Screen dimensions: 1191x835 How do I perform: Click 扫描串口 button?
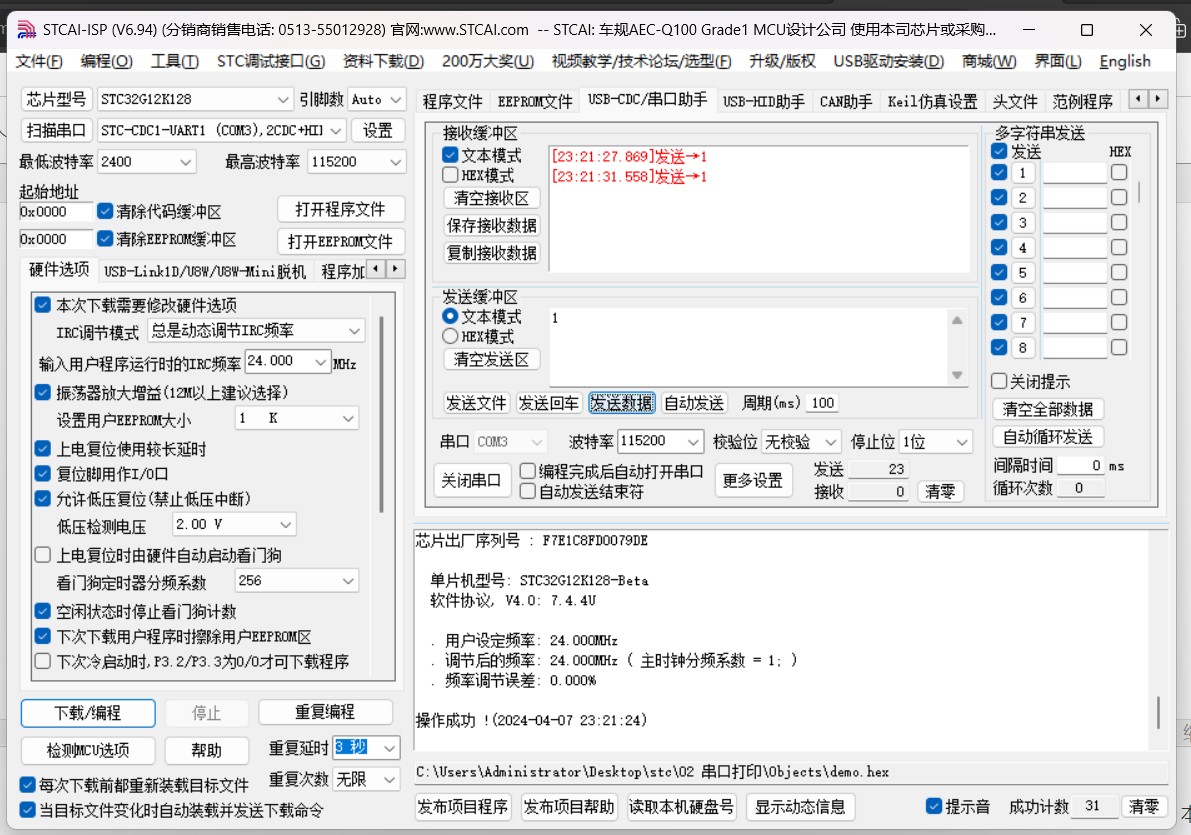(55, 130)
